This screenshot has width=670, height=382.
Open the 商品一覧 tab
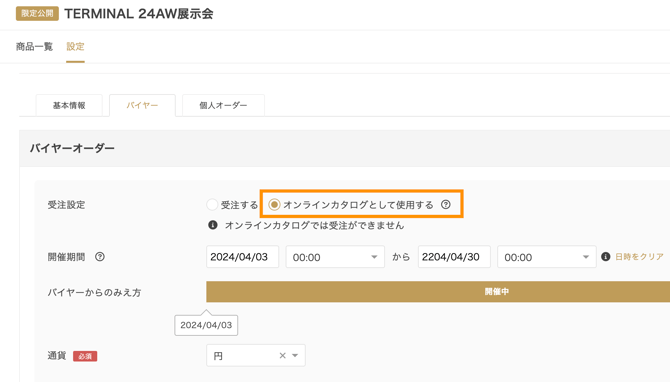(34, 47)
